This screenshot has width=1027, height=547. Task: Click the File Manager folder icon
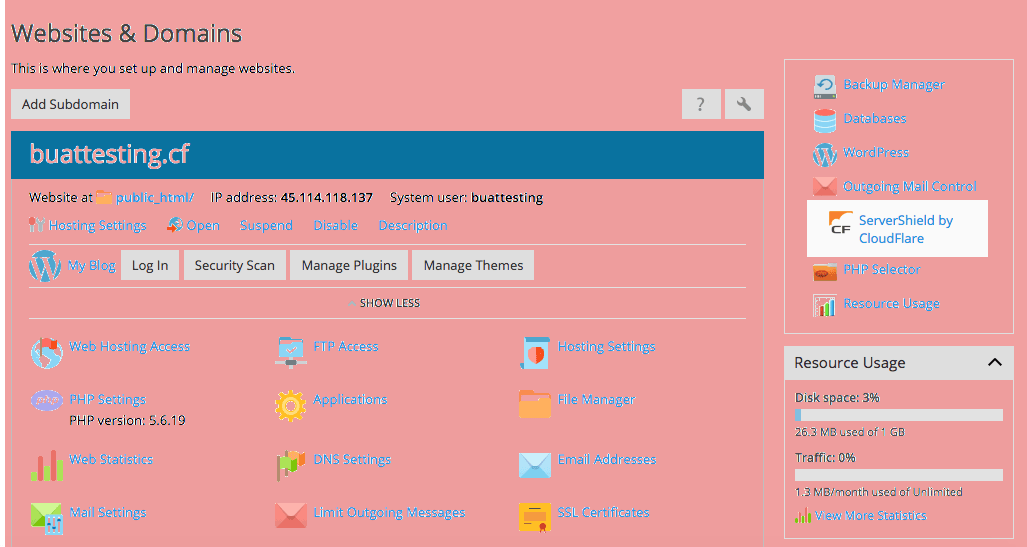click(x=535, y=404)
